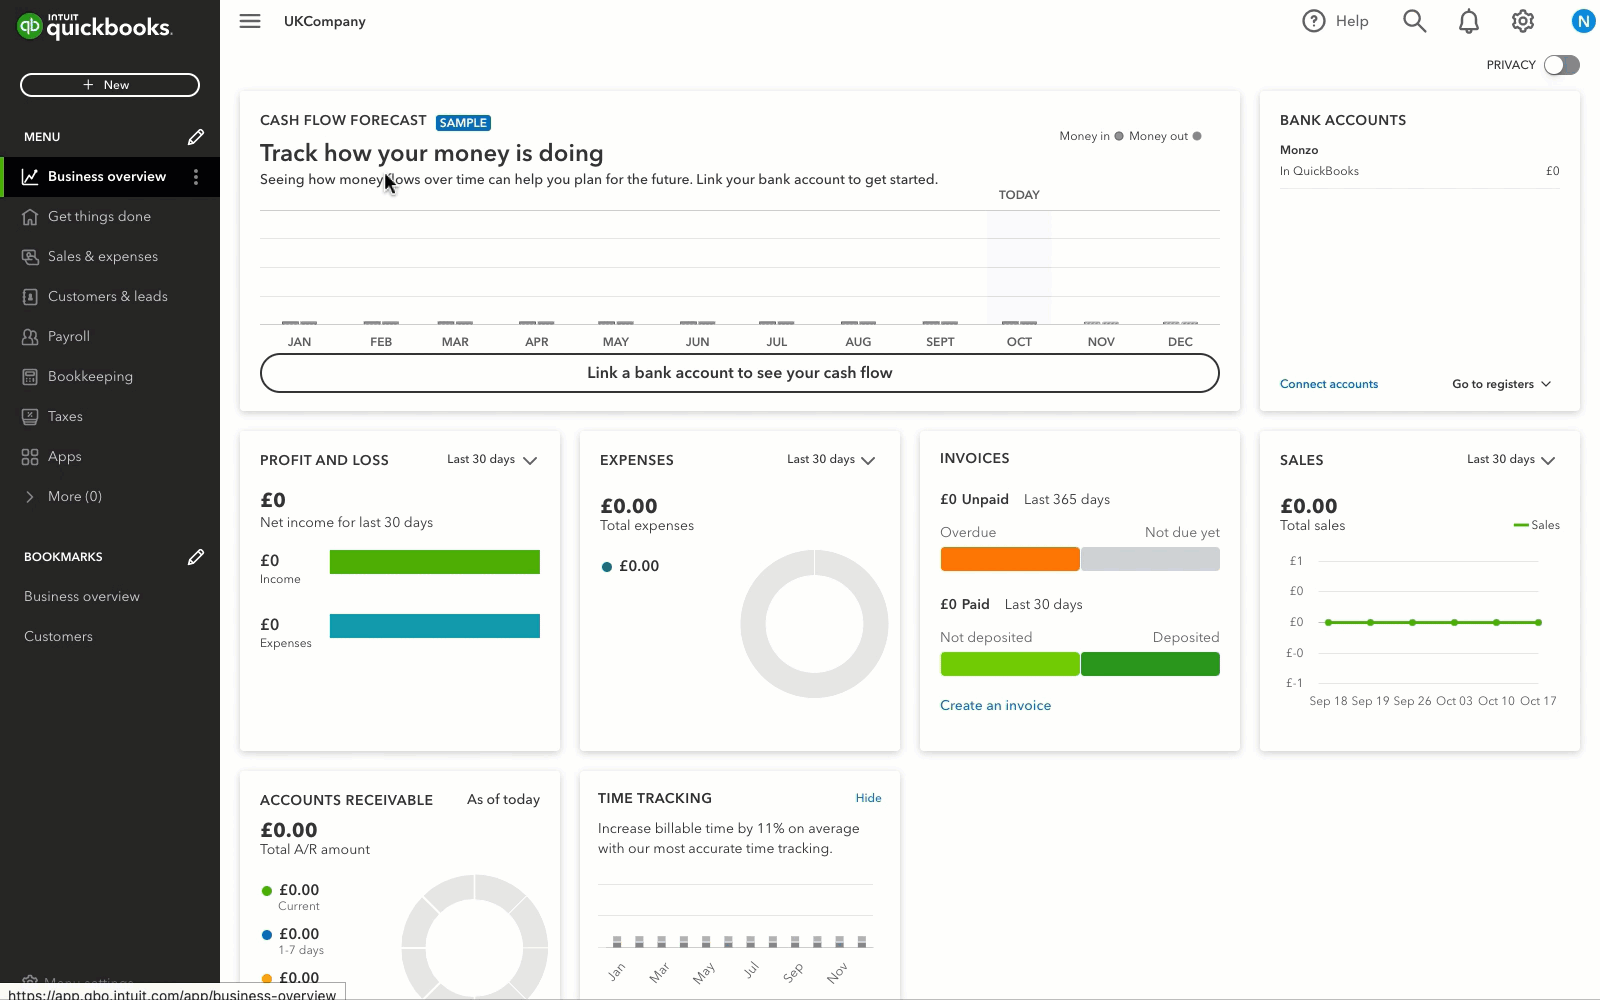The width and height of the screenshot is (1600, 1000).
Task: Click the OCT label on cash flow chart
Action: [x=1019, y=342]
